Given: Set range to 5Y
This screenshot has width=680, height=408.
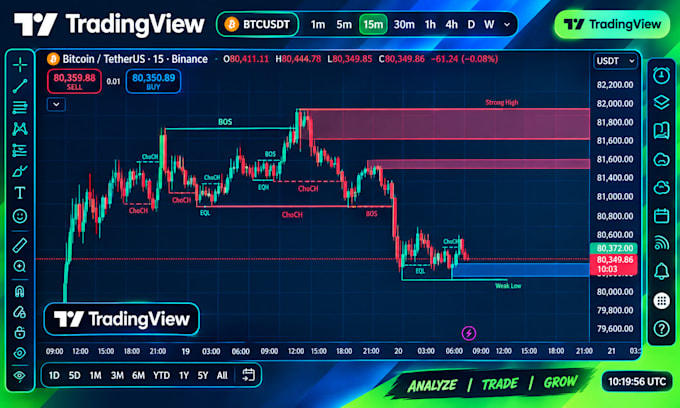Looking at the screenshot, I should [x=203, y=375].
